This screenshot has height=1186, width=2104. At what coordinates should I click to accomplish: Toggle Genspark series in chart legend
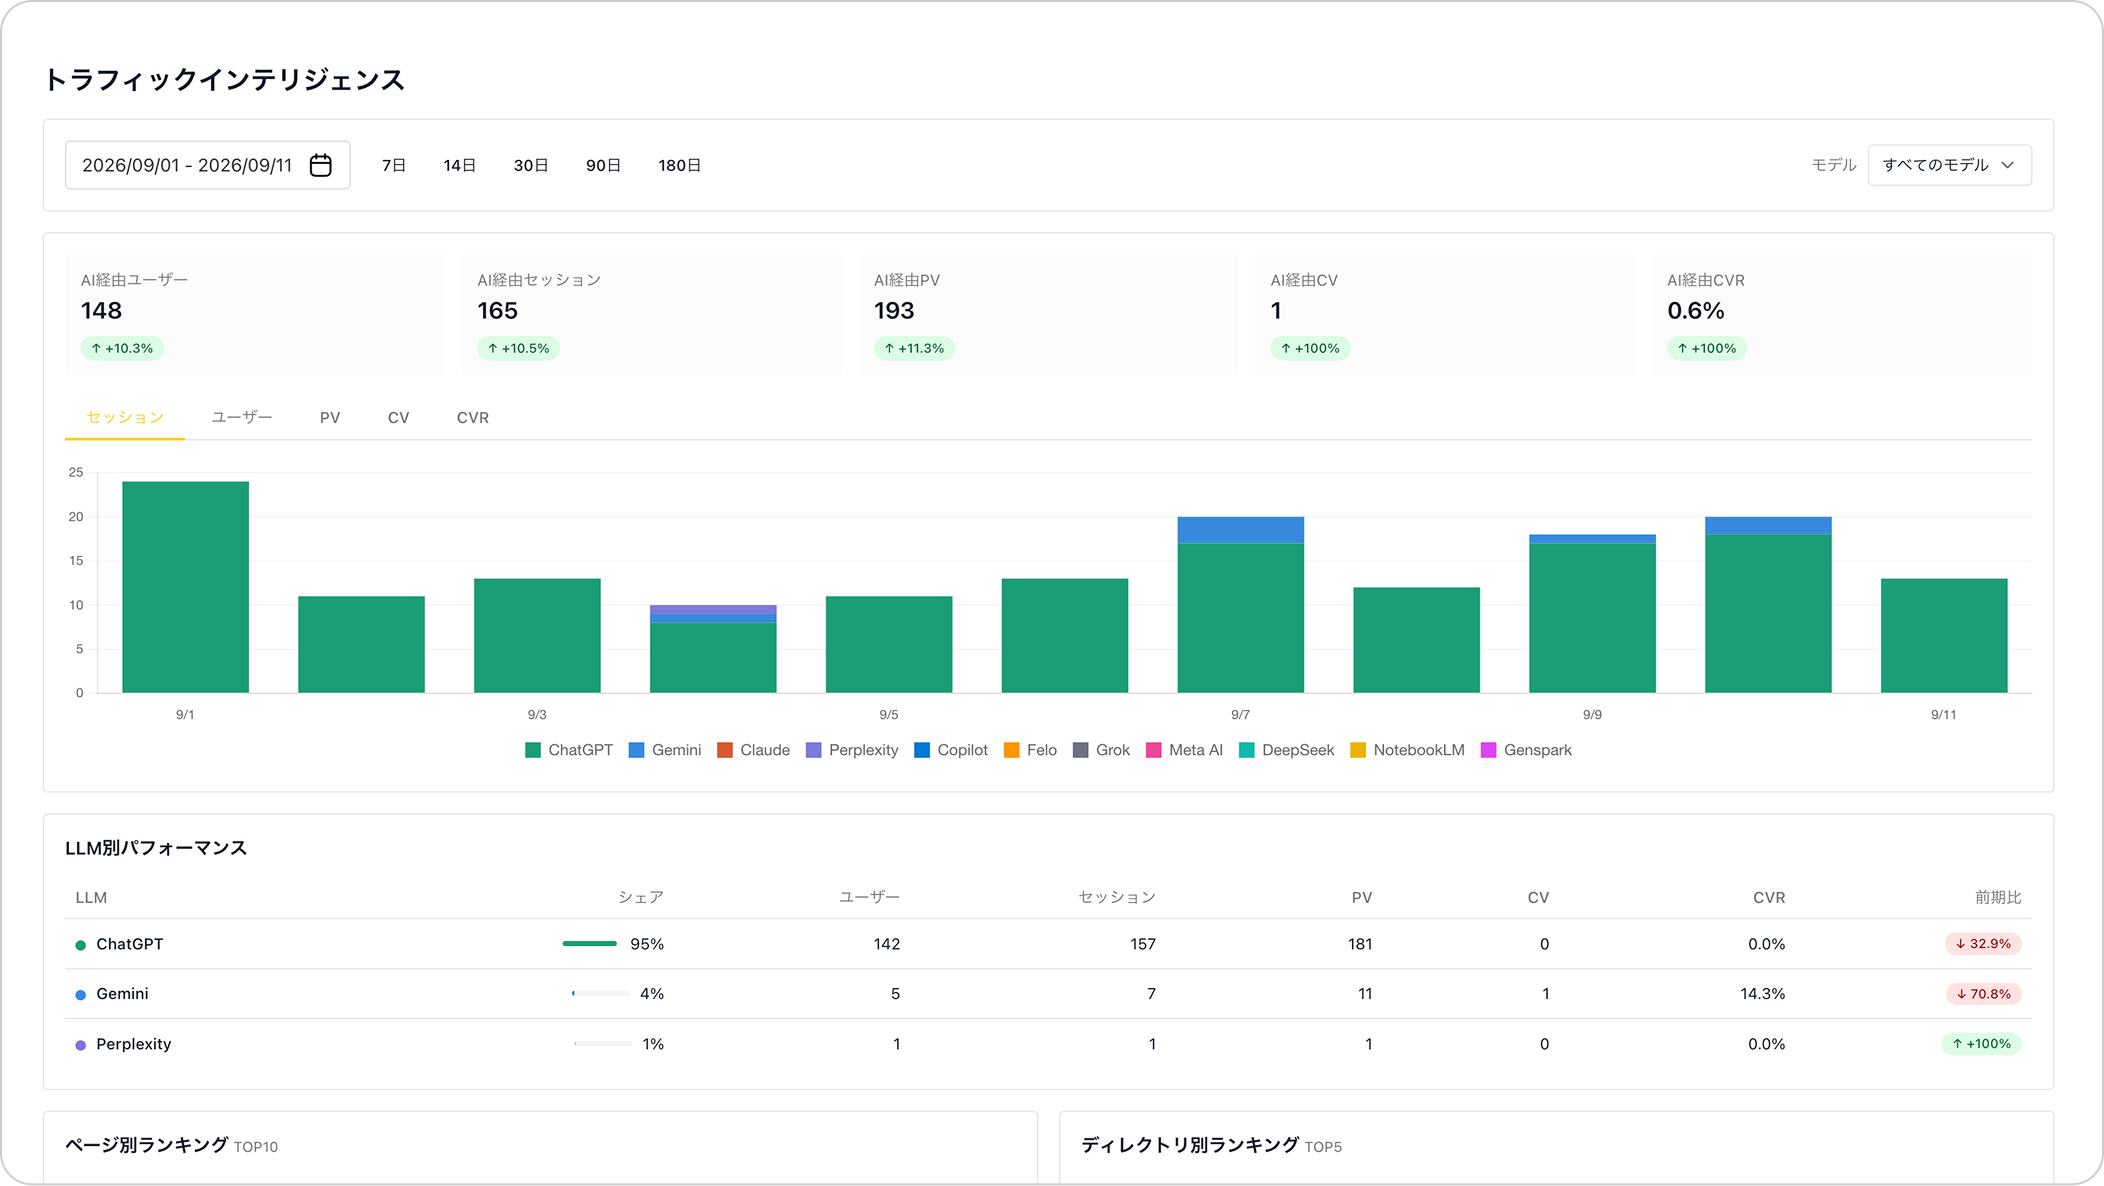pyautogui.click(x=1526, y=750)
